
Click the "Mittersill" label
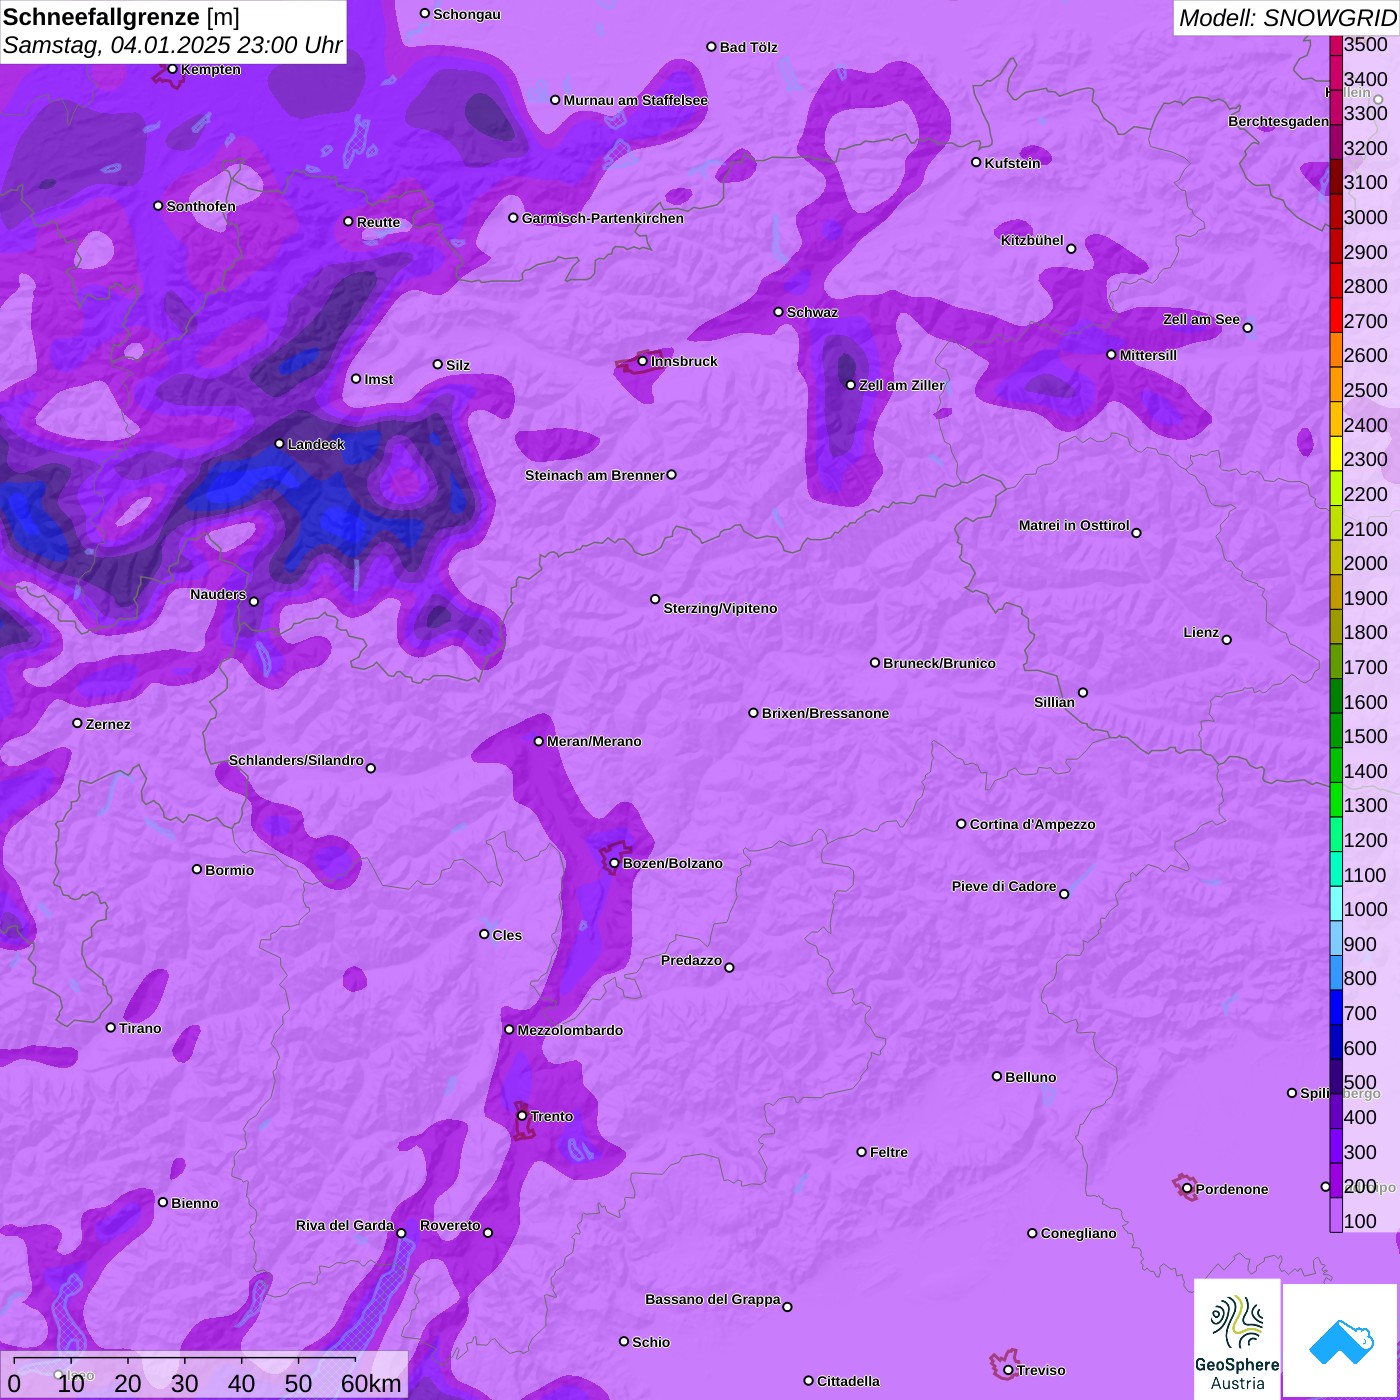point(1149,355)
